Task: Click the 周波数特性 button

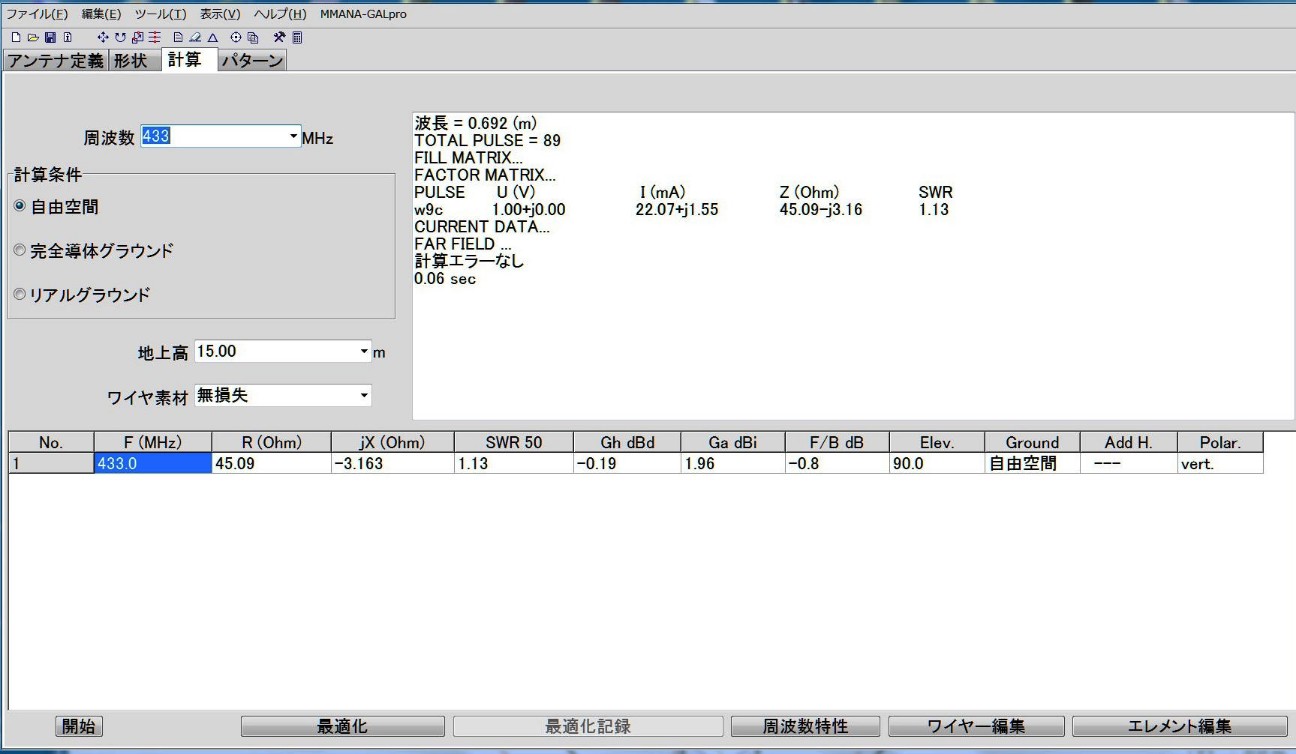Action: [805, 727]
